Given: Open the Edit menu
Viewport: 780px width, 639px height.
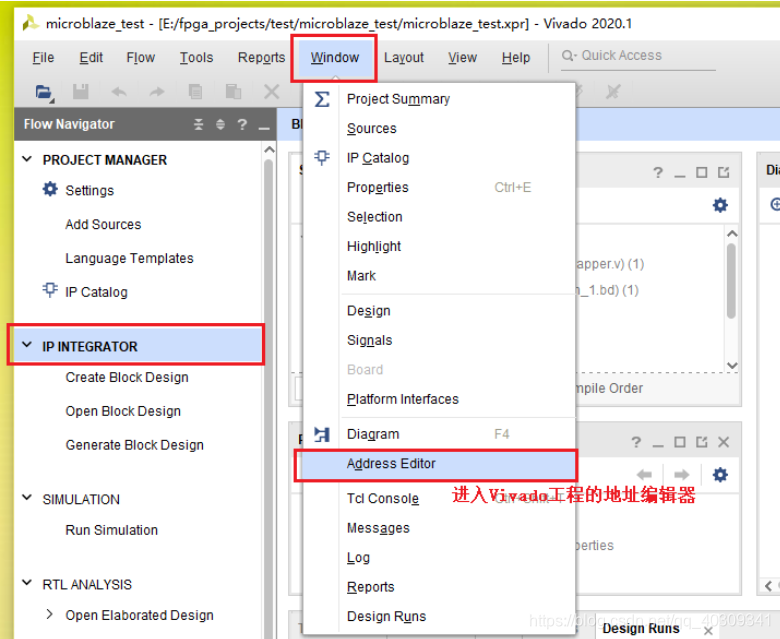Looking at the screenshot, I should [x=91, y=58].
